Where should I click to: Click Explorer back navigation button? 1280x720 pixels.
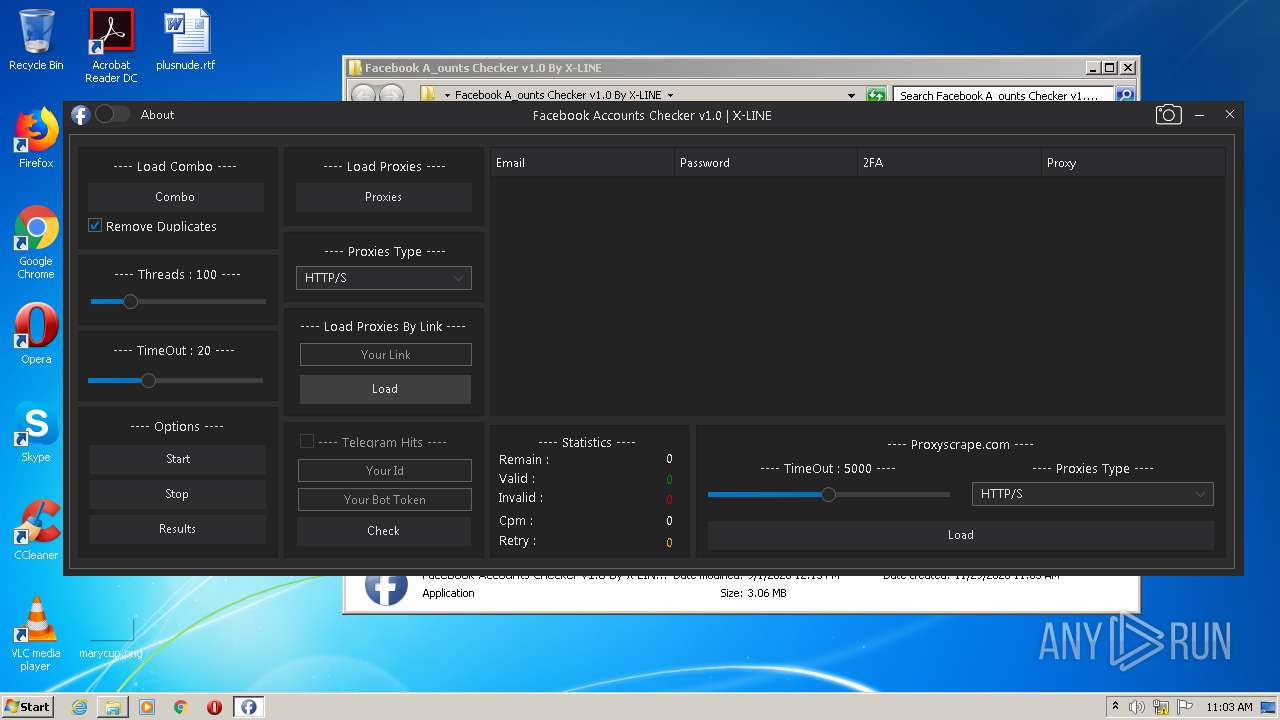point(363,95)
